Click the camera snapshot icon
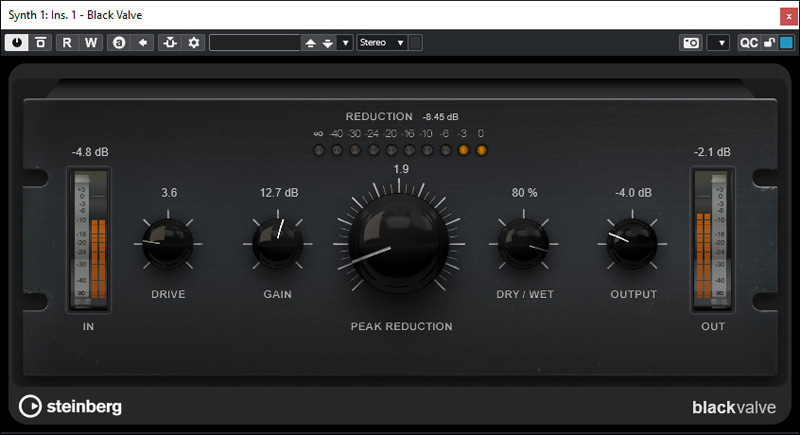 690,43
